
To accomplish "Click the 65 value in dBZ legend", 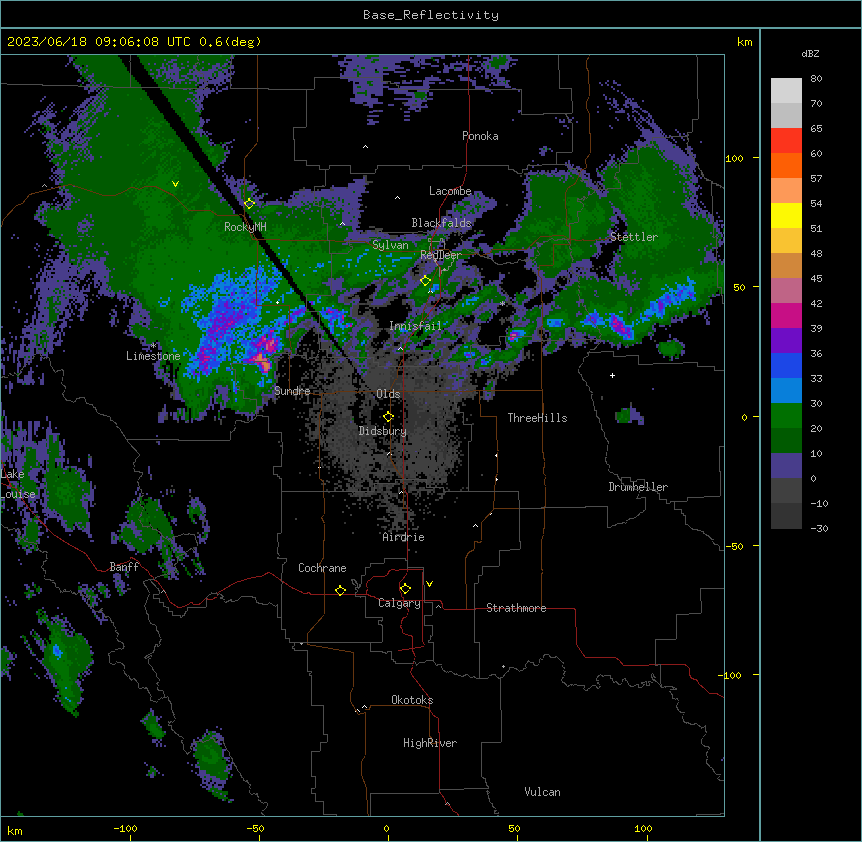I will (x=816, y=129).
